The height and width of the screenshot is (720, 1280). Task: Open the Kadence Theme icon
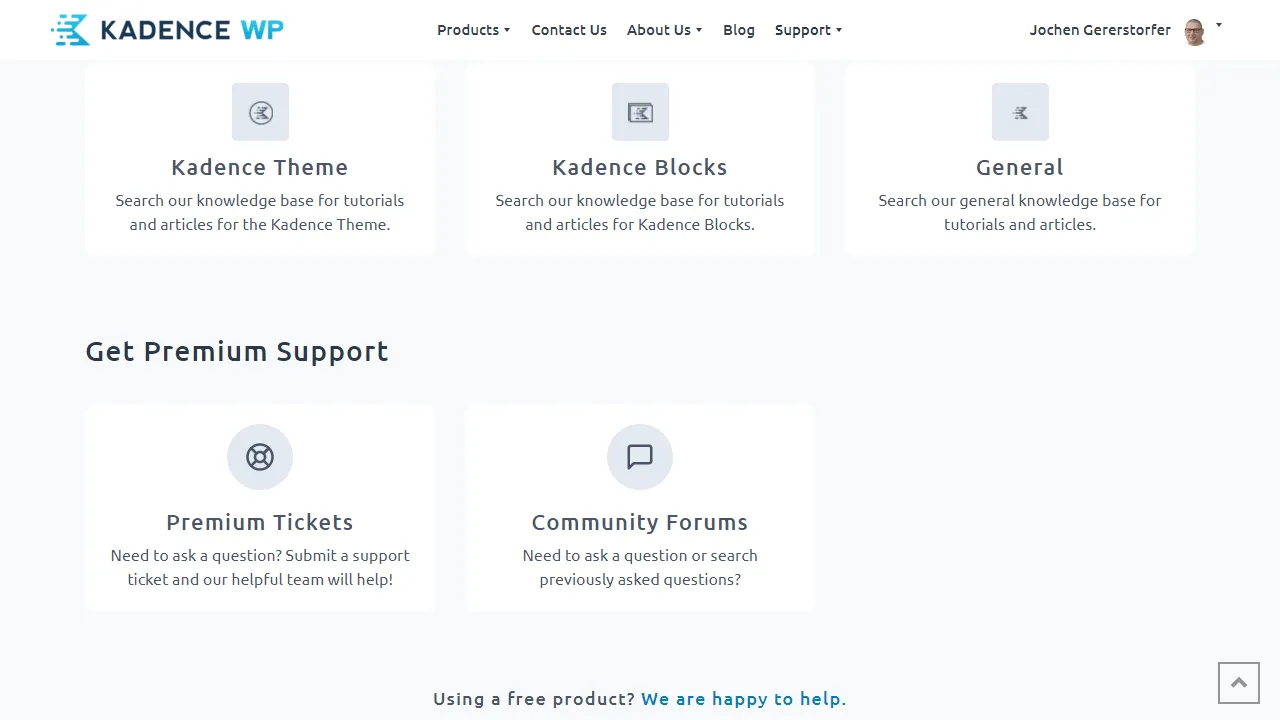coord(260,112)
